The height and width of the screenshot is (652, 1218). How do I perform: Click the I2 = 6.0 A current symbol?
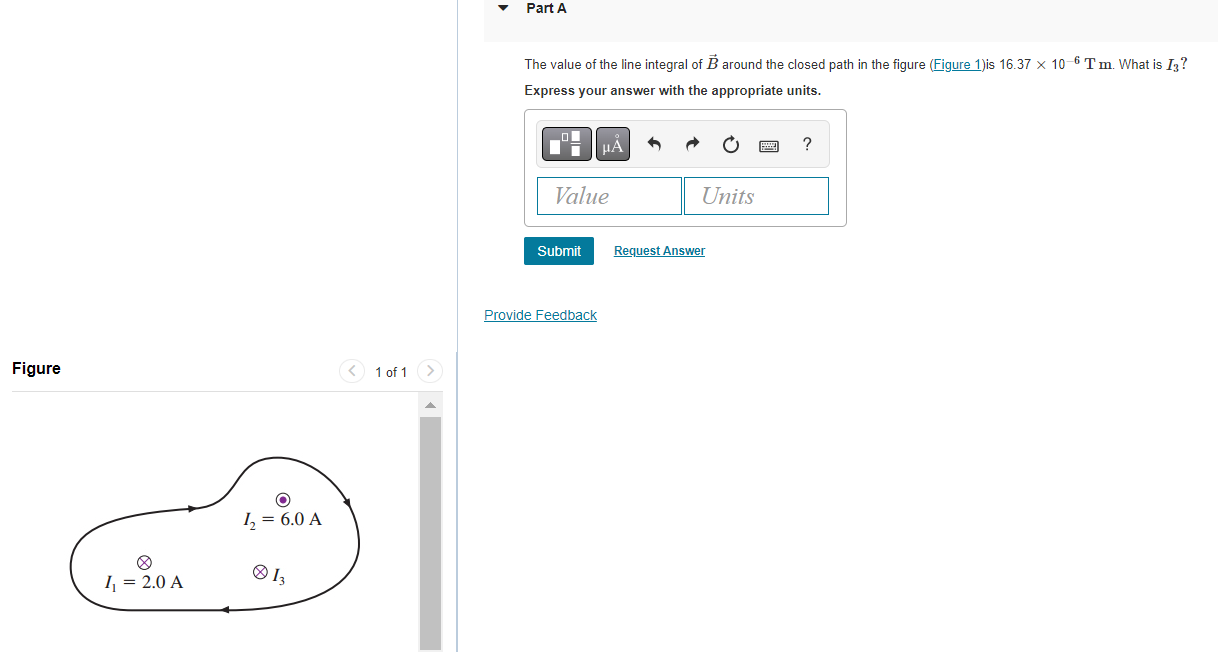[x=283, y=499]
